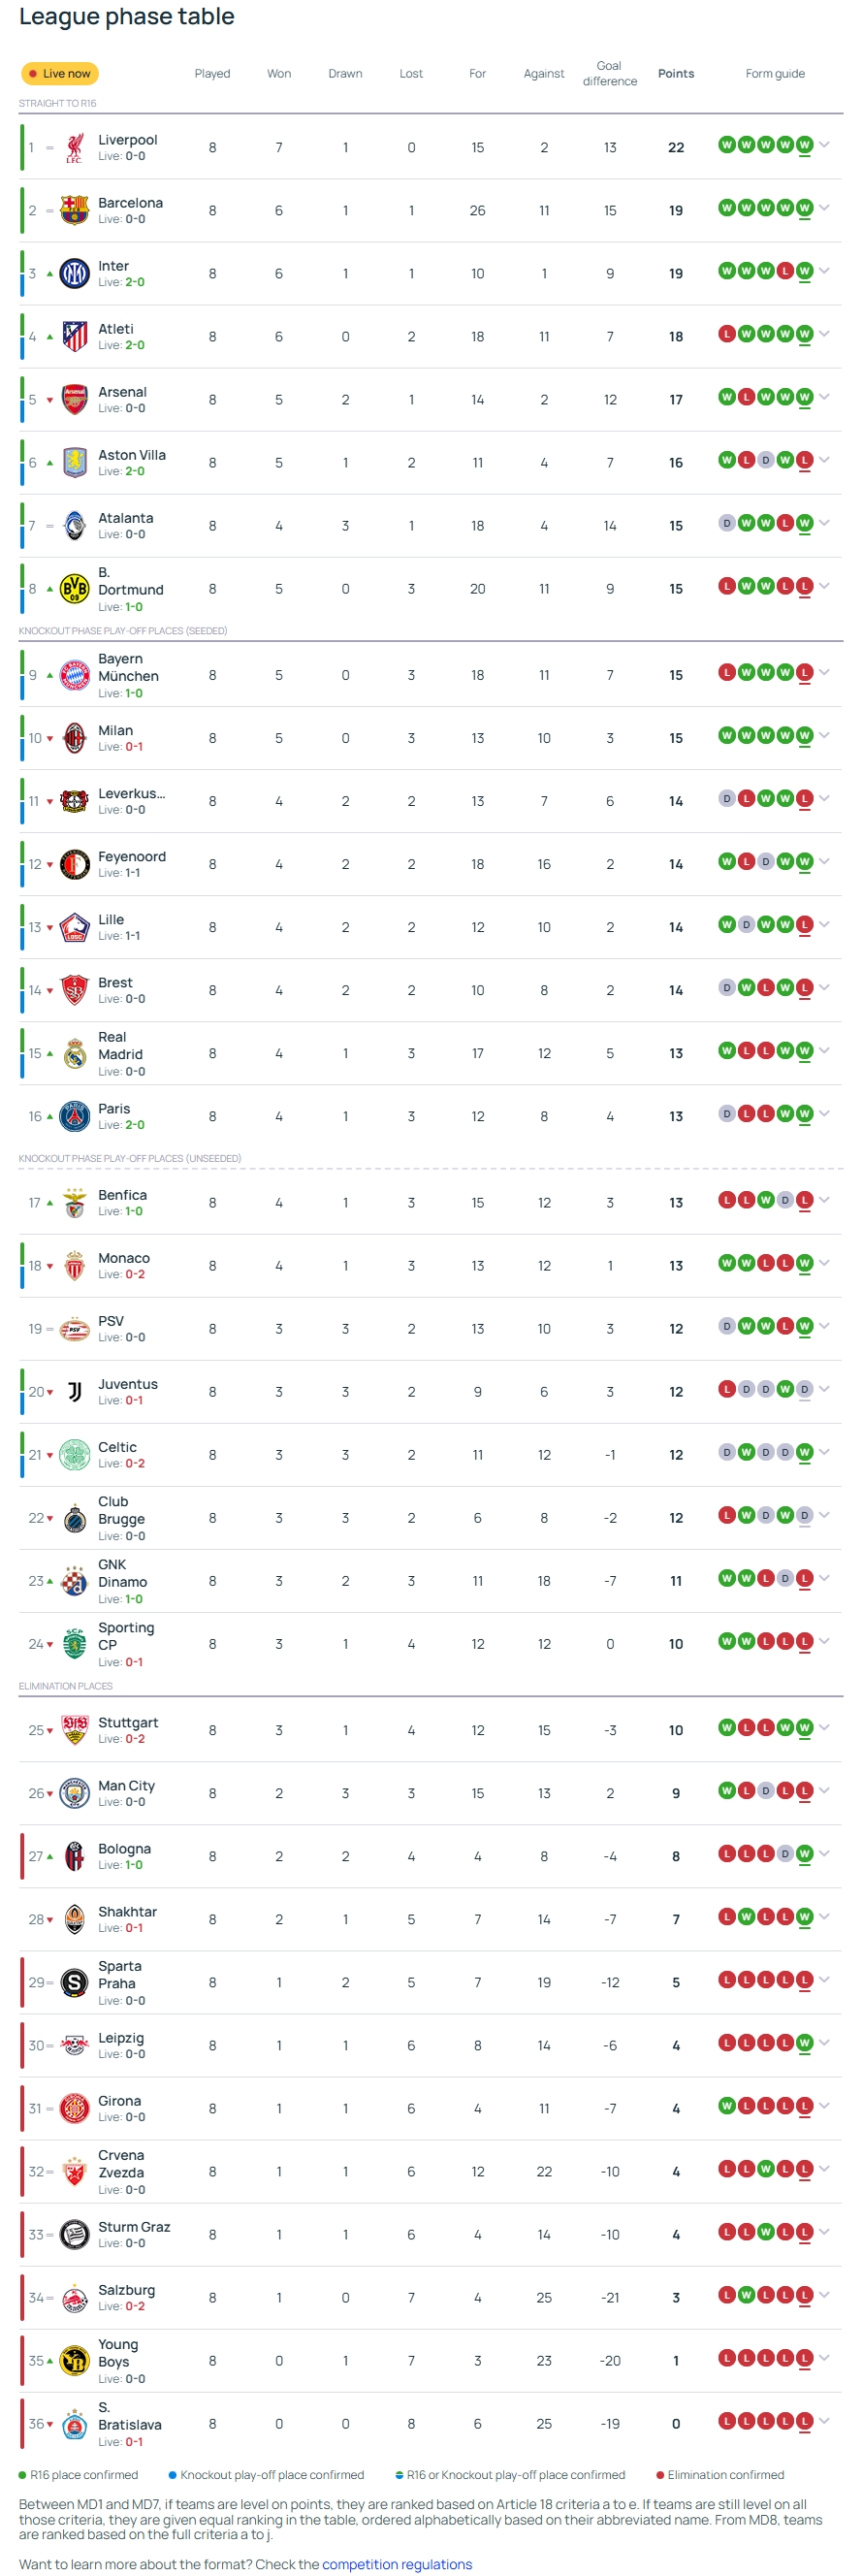Click Atleti's latest win form badge
This screenshot has height=2576, width=863.
click(804, 334)
